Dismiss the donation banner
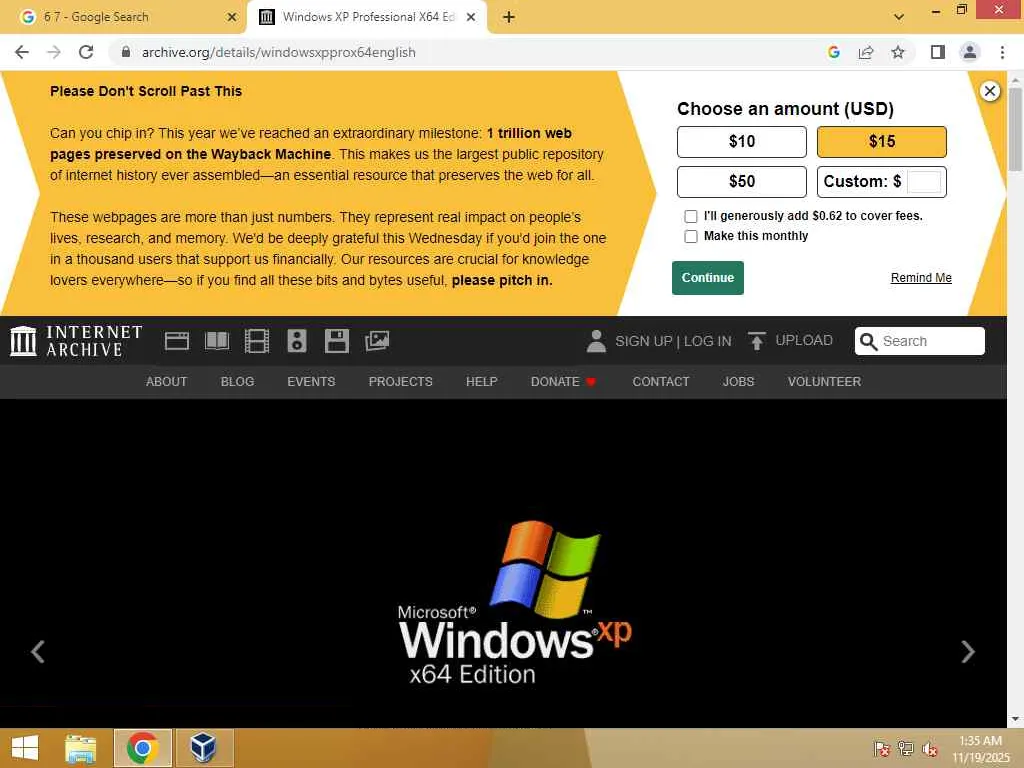This screenshot has height=768, width=1024. tap(990, 91)
